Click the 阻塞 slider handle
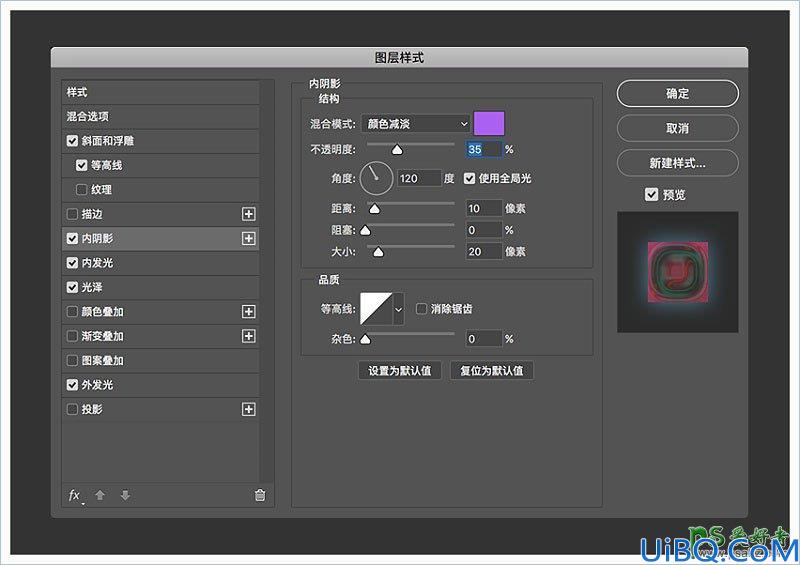Screen dimensions: 800x565 365,231
